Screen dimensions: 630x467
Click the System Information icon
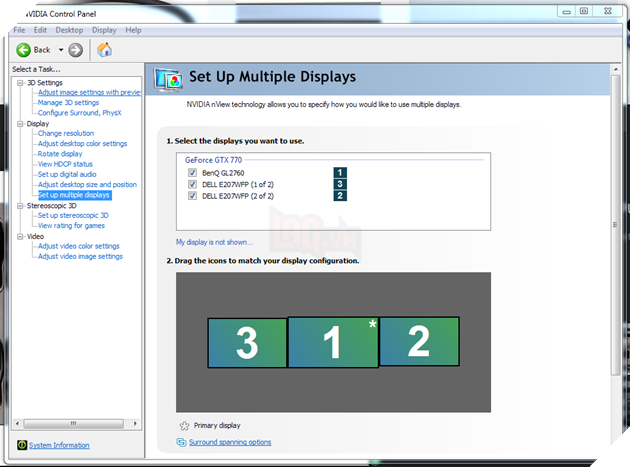tap(22, 445)
